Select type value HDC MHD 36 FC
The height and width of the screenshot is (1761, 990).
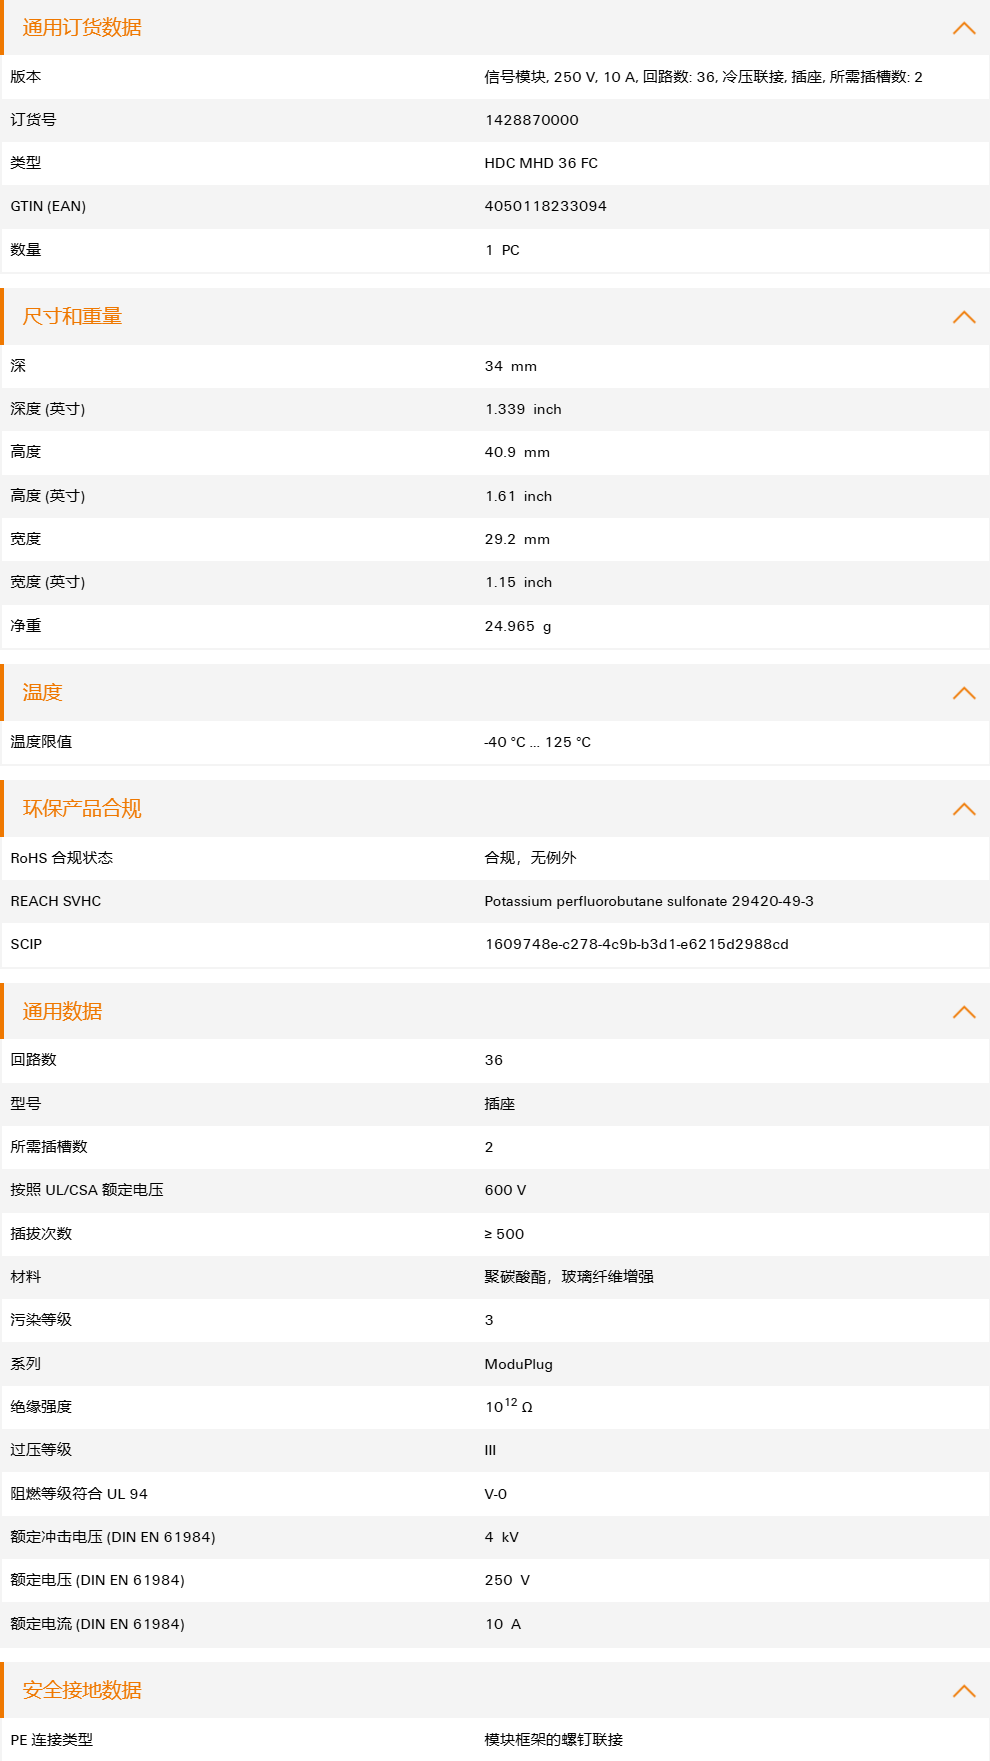tap(541, 163)
